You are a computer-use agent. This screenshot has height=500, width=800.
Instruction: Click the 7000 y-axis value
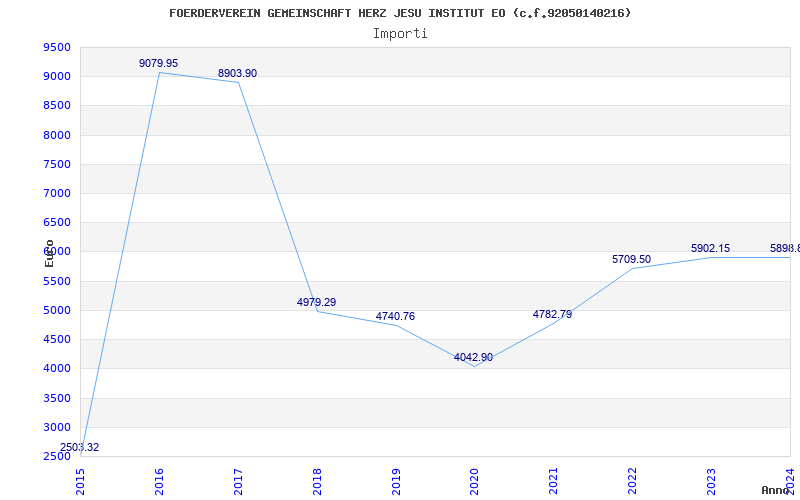click(57, 193)
